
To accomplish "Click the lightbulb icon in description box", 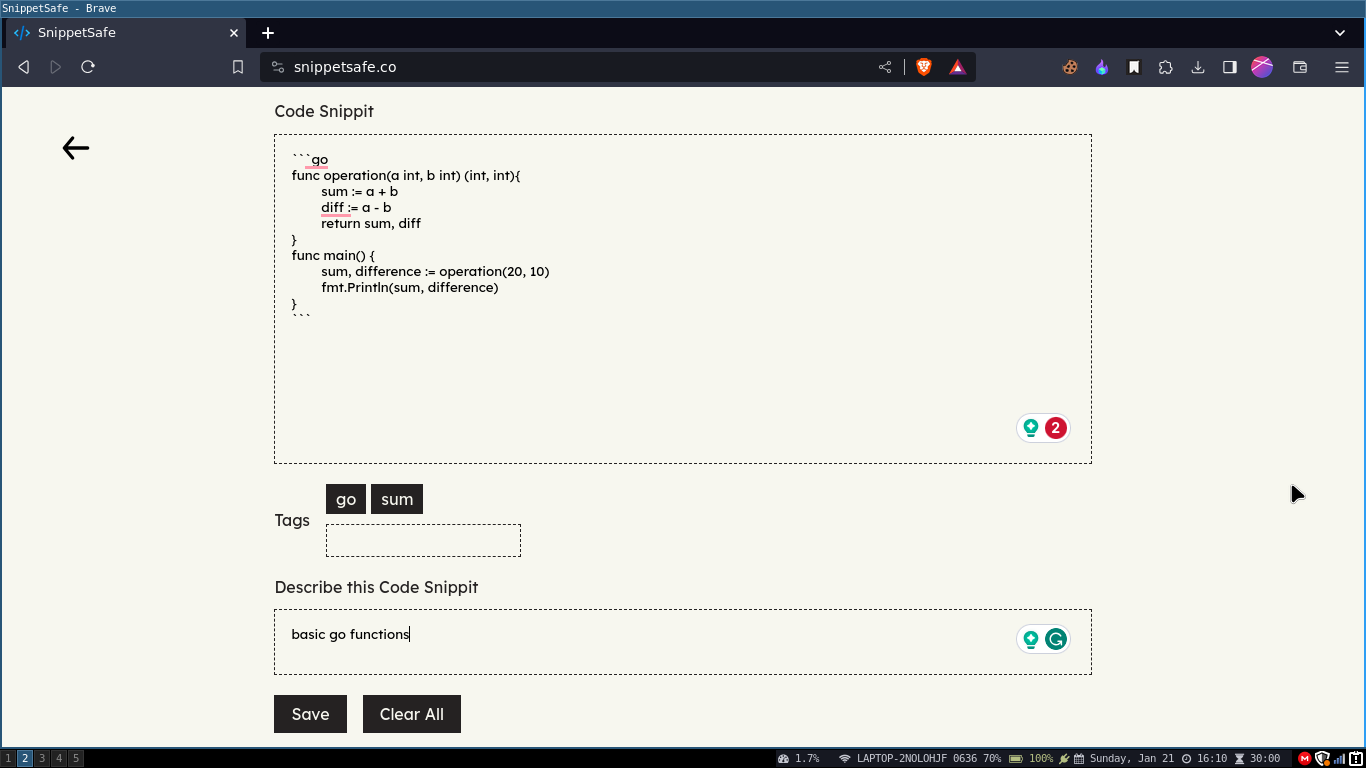I will 1031,639.
